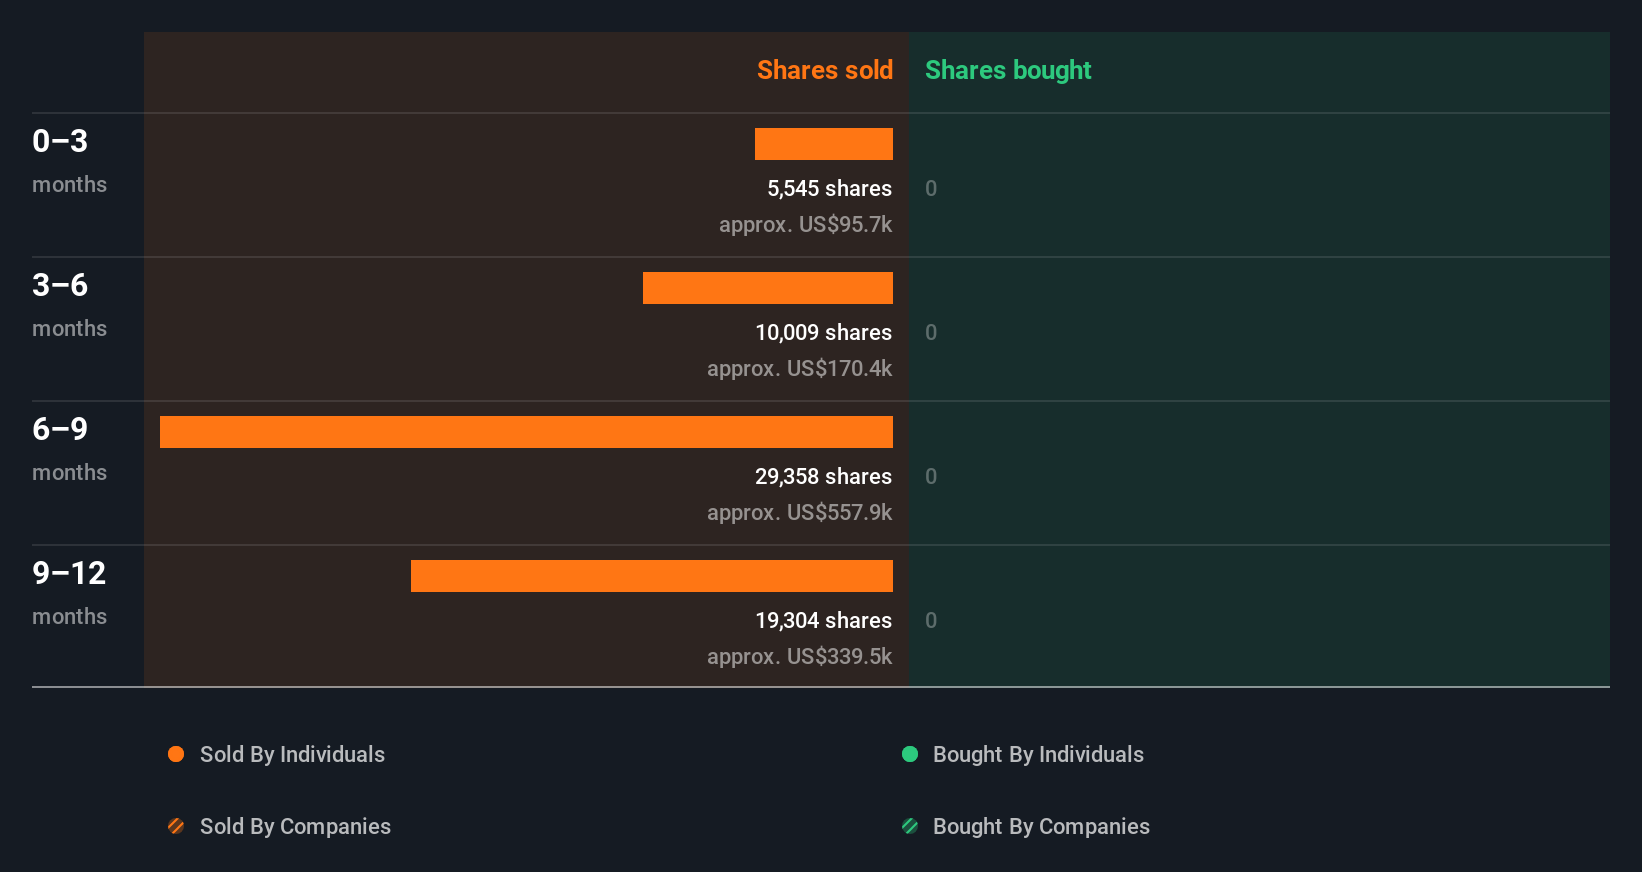Screen dimensions: 1642x872
Task: Click the bought 0 in 6–9 months row
Action: coord(931,476)
